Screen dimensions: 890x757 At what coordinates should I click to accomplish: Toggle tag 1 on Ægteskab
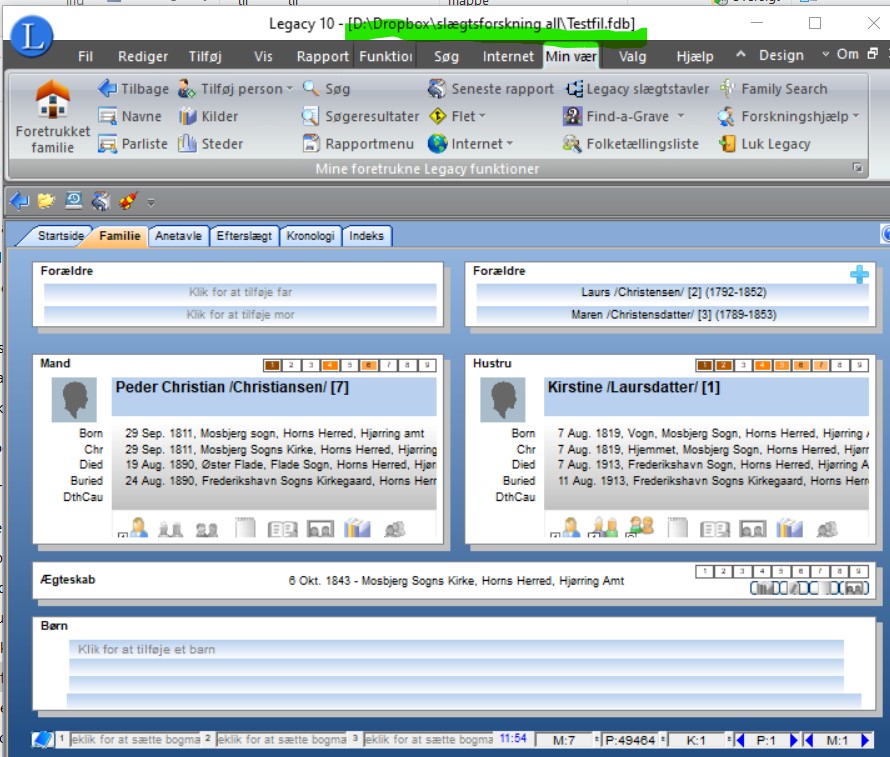pyautogui.click(x=704, y=571)
